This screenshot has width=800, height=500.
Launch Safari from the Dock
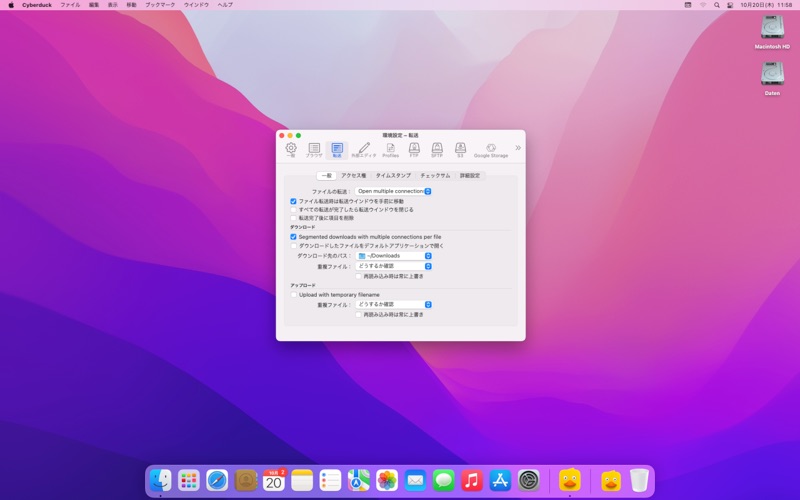(217, 481)
